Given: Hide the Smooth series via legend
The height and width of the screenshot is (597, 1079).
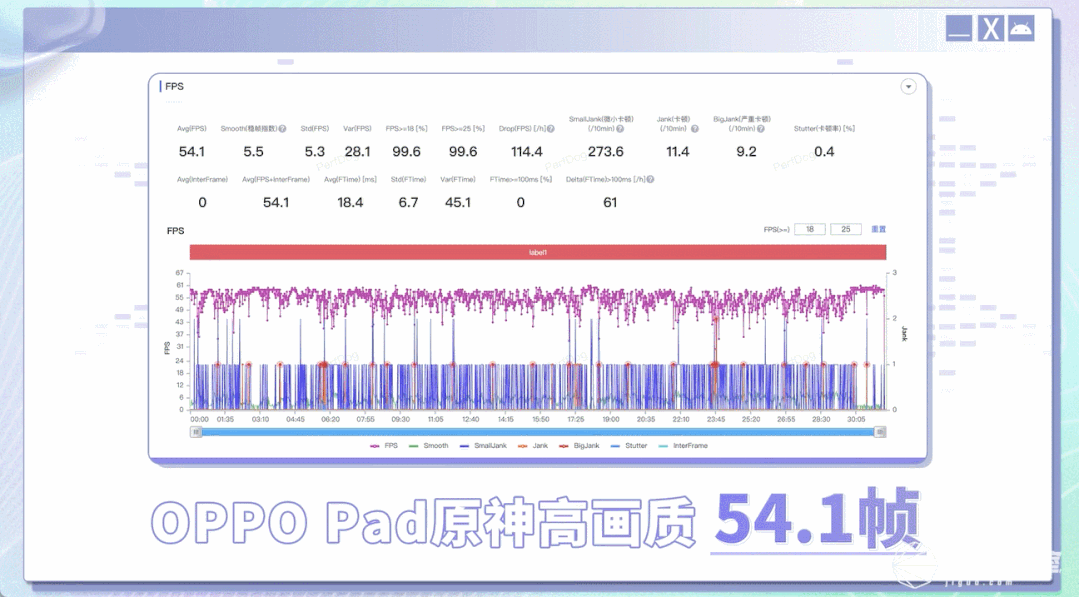Looking at the screenshot, I should click(428, 446).
